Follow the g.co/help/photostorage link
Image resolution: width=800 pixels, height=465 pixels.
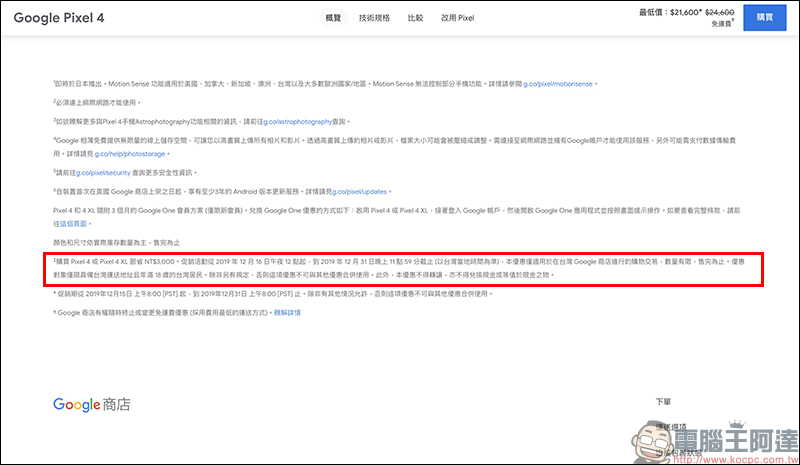(x=130, y=154)
